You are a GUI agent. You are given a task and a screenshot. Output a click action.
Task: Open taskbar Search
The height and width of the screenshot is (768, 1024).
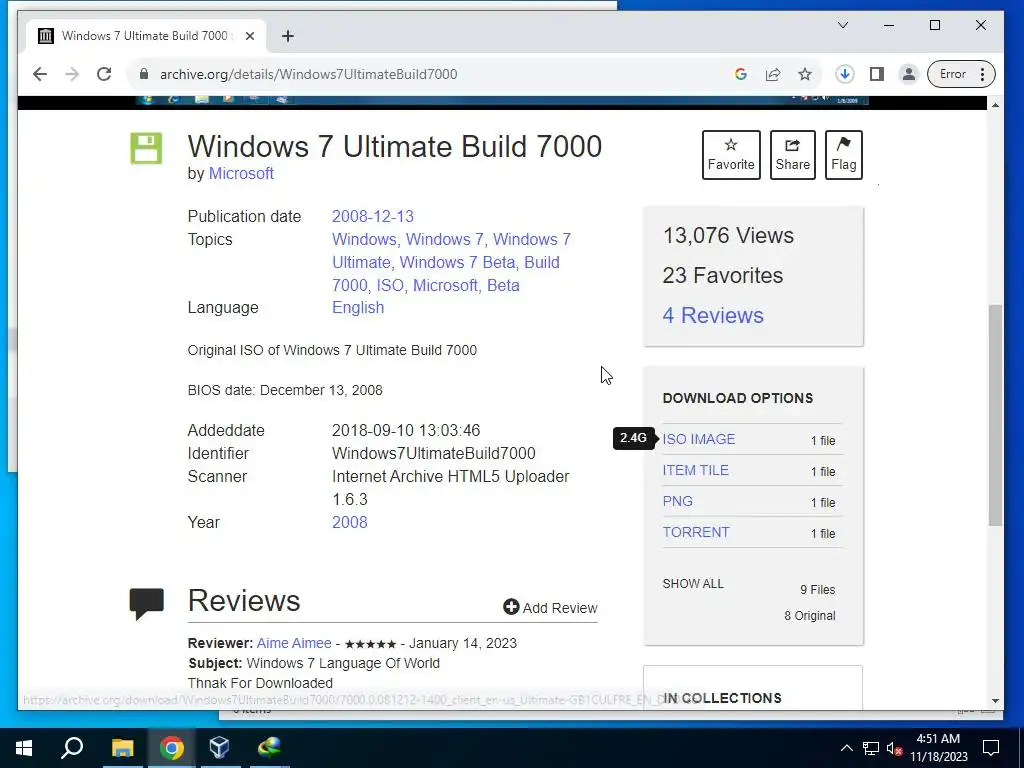click(72, 748)
